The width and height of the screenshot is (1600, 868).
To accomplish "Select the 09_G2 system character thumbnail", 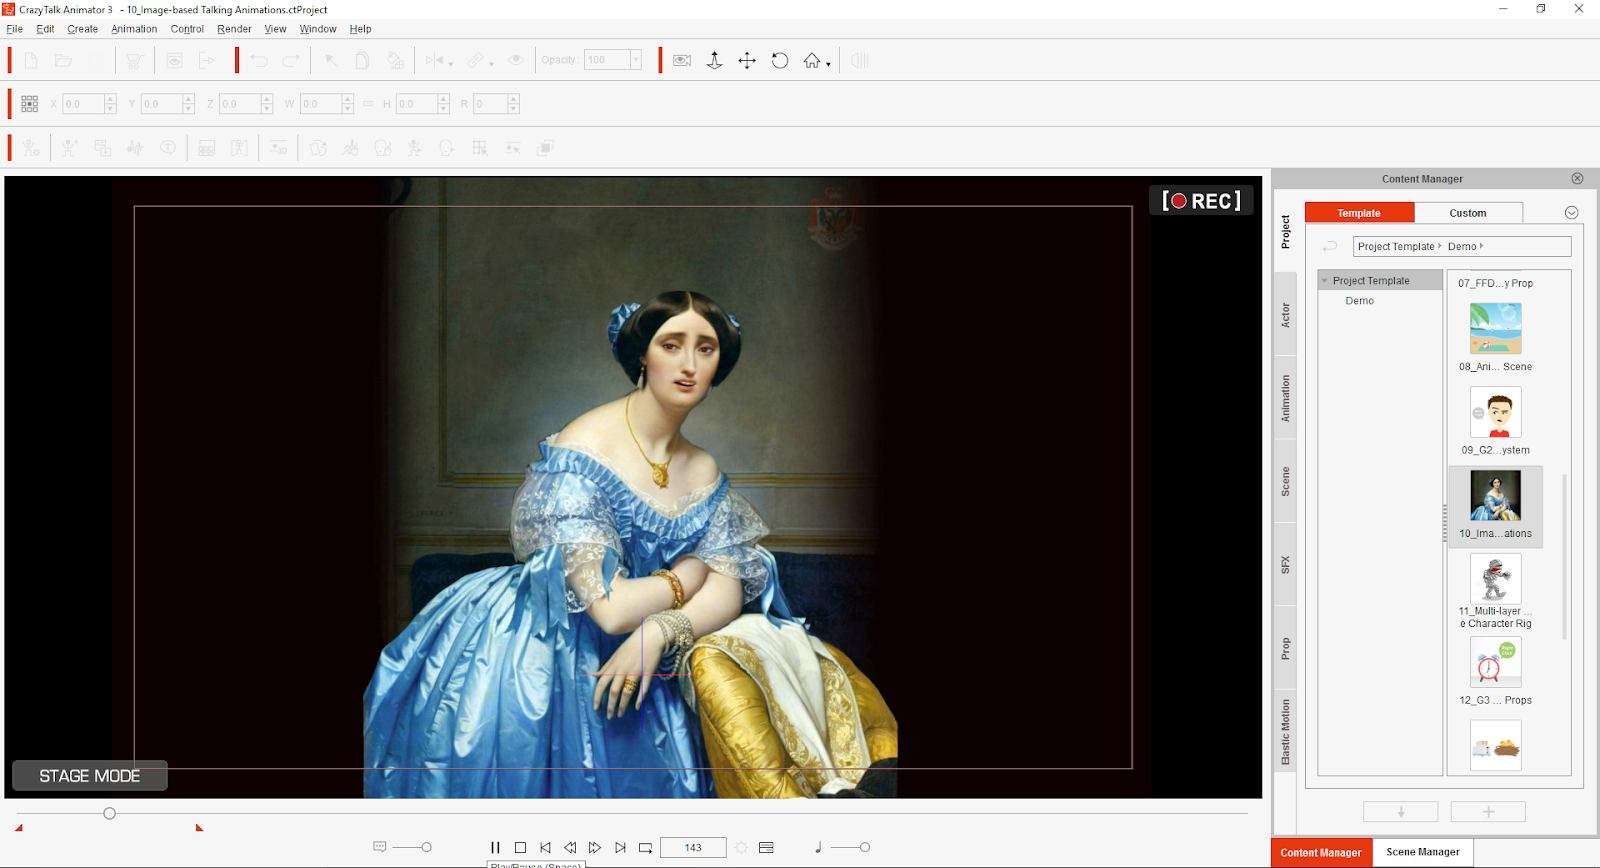I will coord(1496,412).
